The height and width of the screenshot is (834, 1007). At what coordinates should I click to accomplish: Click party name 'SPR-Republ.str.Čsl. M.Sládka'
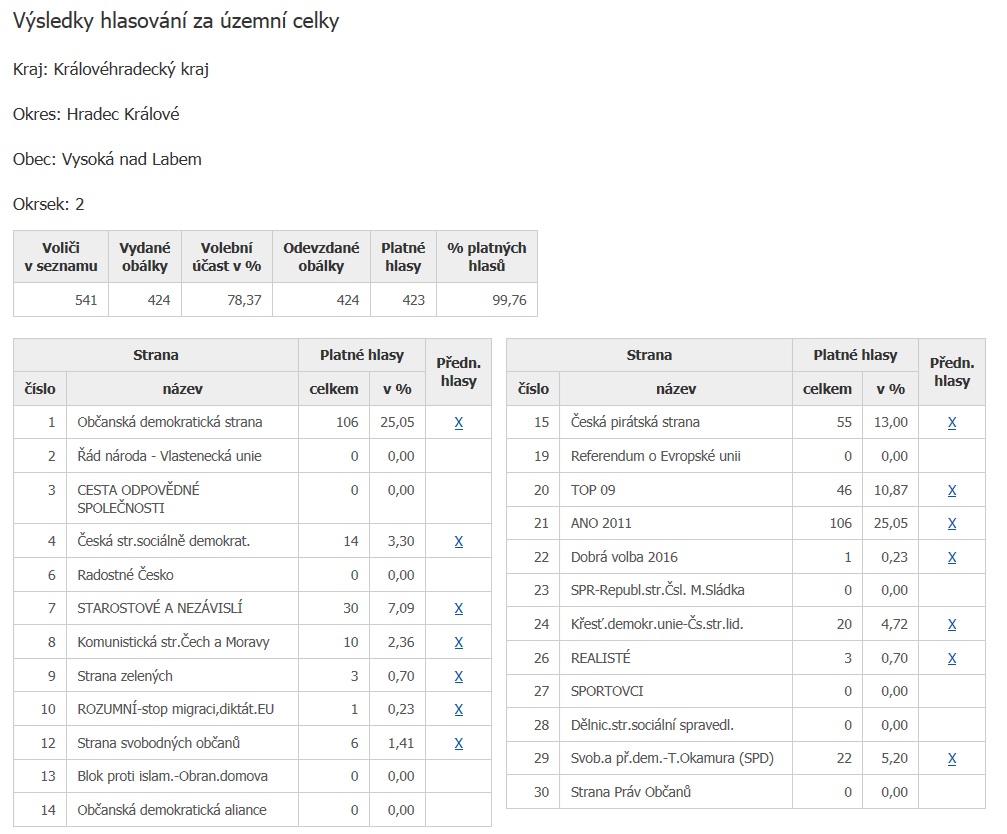point(658,590)
